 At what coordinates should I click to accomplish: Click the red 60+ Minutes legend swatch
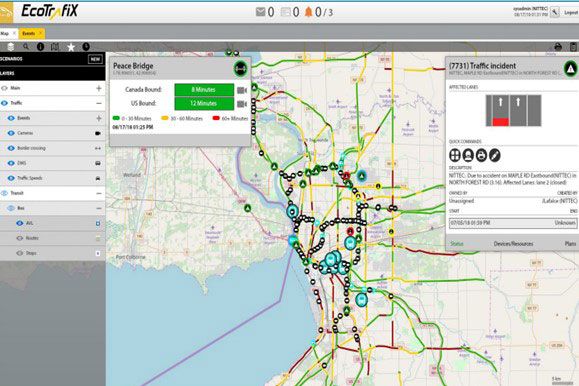(216, 118)
